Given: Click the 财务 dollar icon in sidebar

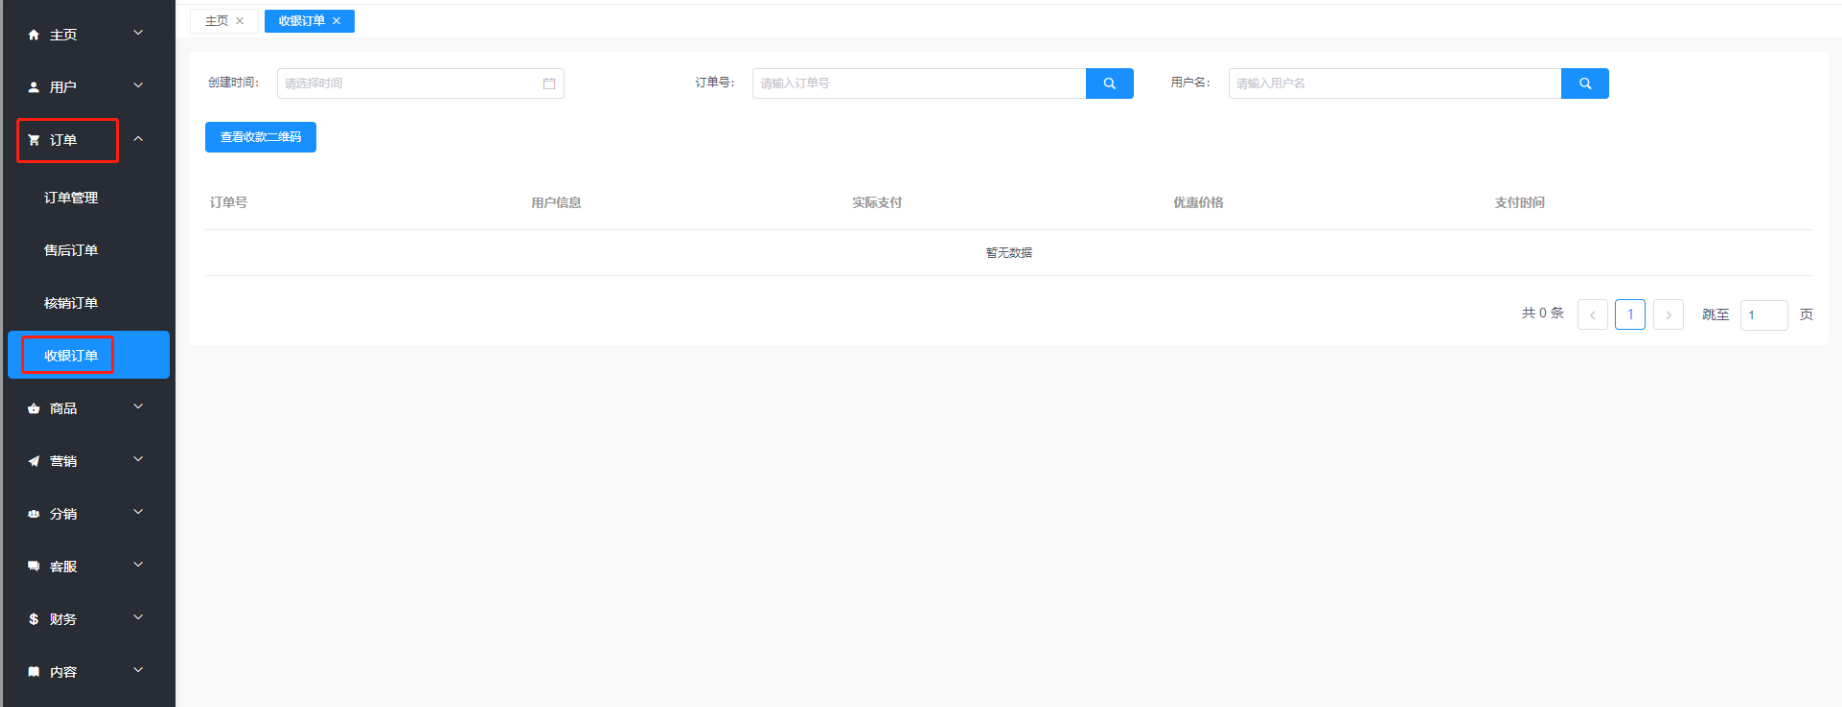Looking at the screenshot, I should tap(34, 620).
